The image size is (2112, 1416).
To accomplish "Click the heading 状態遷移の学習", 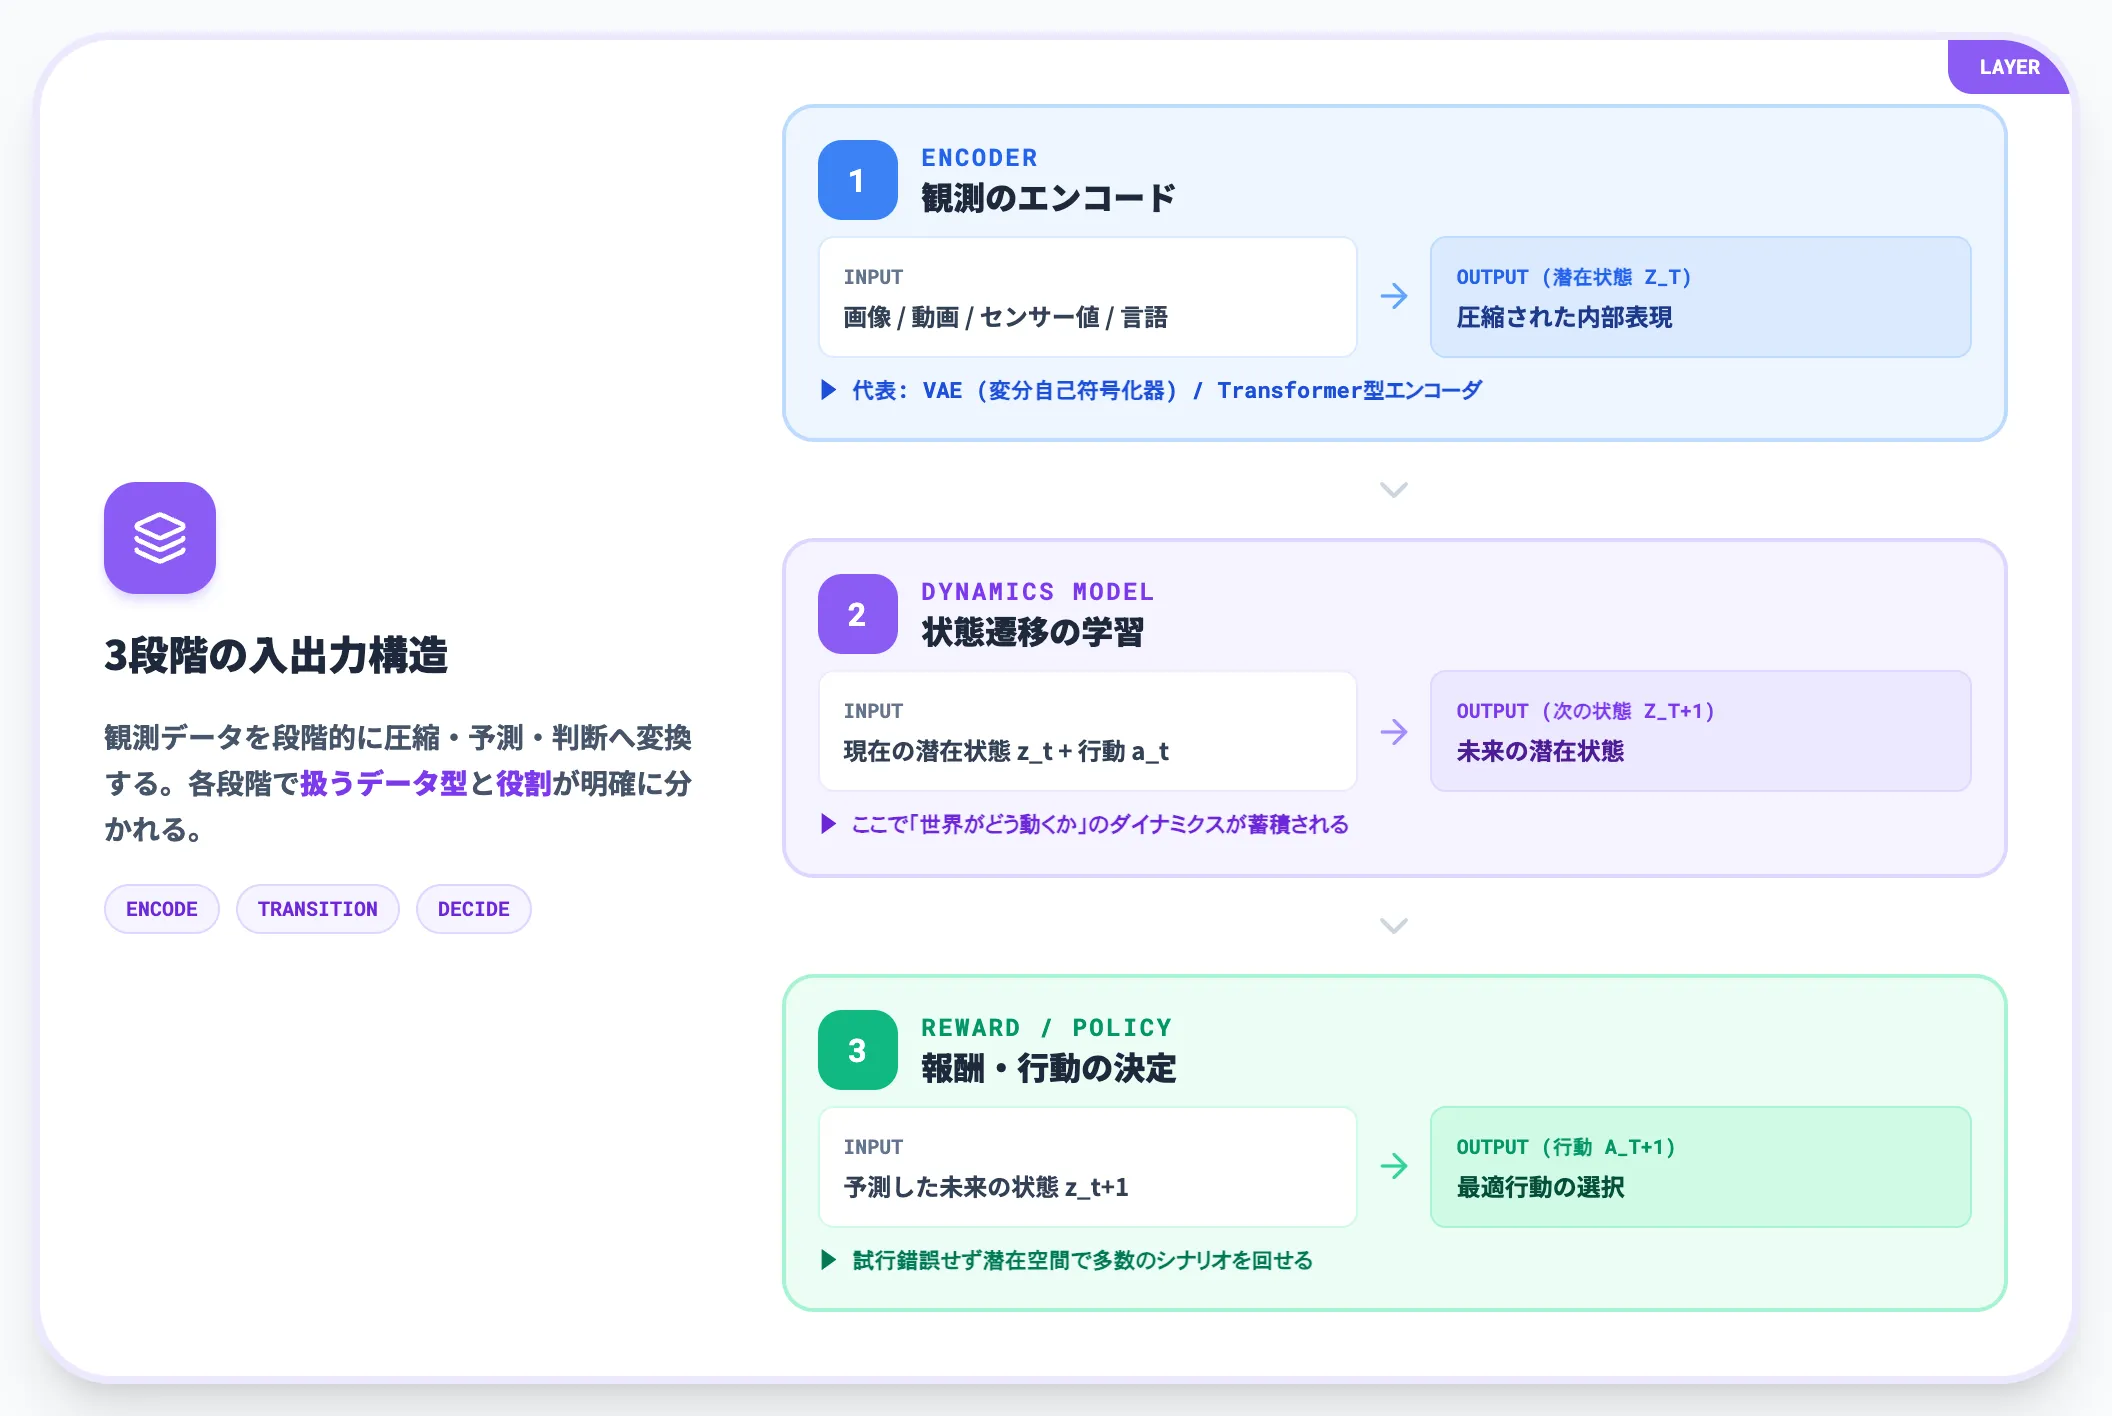I will pyautogui.click(x=1032, y=632).
